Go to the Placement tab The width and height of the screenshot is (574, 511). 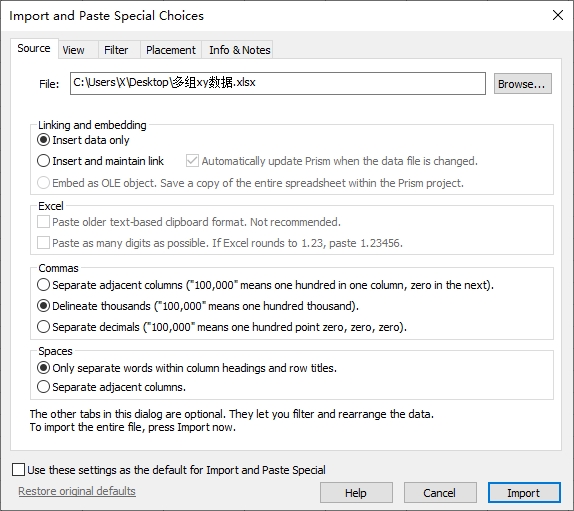click(x=171, y=50)
